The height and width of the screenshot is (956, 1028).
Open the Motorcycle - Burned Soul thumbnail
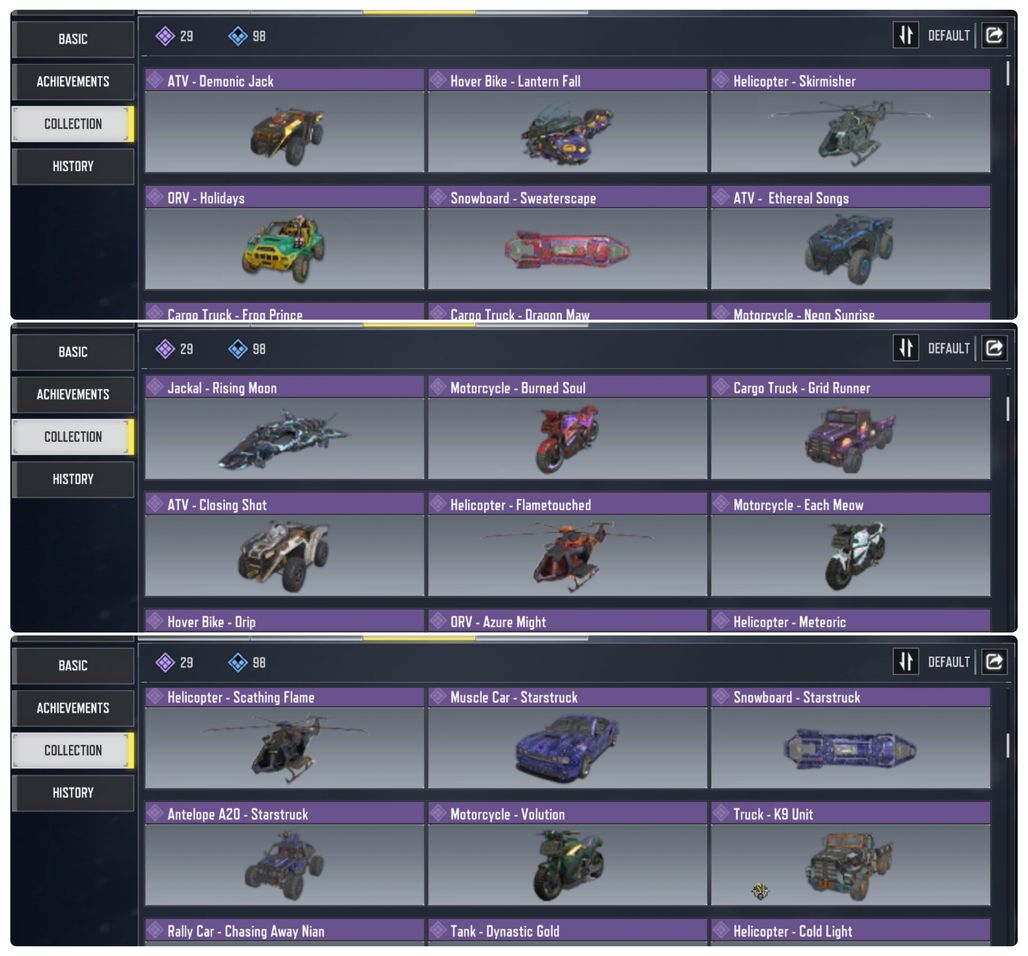pyautogui.click(x=567, y=438)
